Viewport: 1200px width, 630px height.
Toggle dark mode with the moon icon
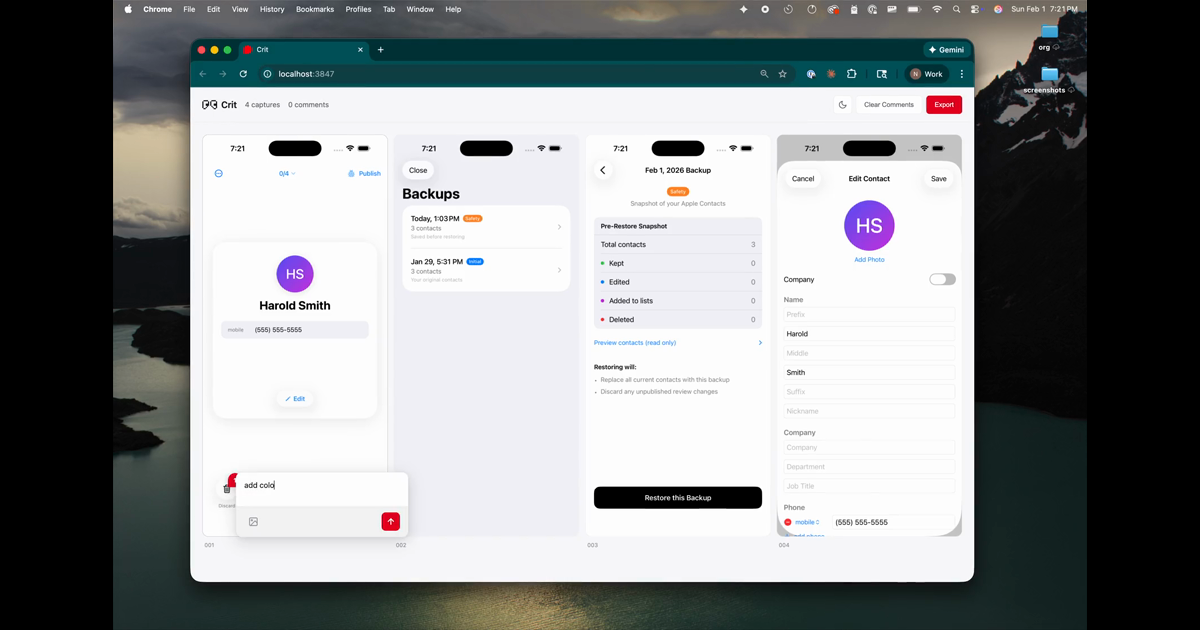coord(843,104)
